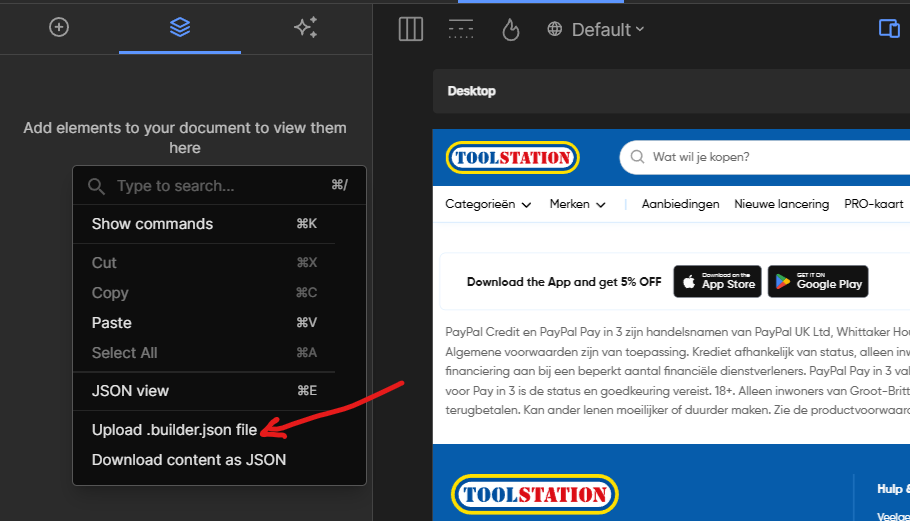Select Show commands from context menu

[x=152, y=224]
